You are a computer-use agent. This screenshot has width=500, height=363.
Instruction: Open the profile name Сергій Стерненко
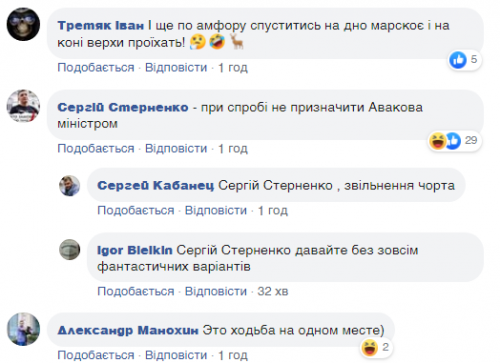[123, 107]
